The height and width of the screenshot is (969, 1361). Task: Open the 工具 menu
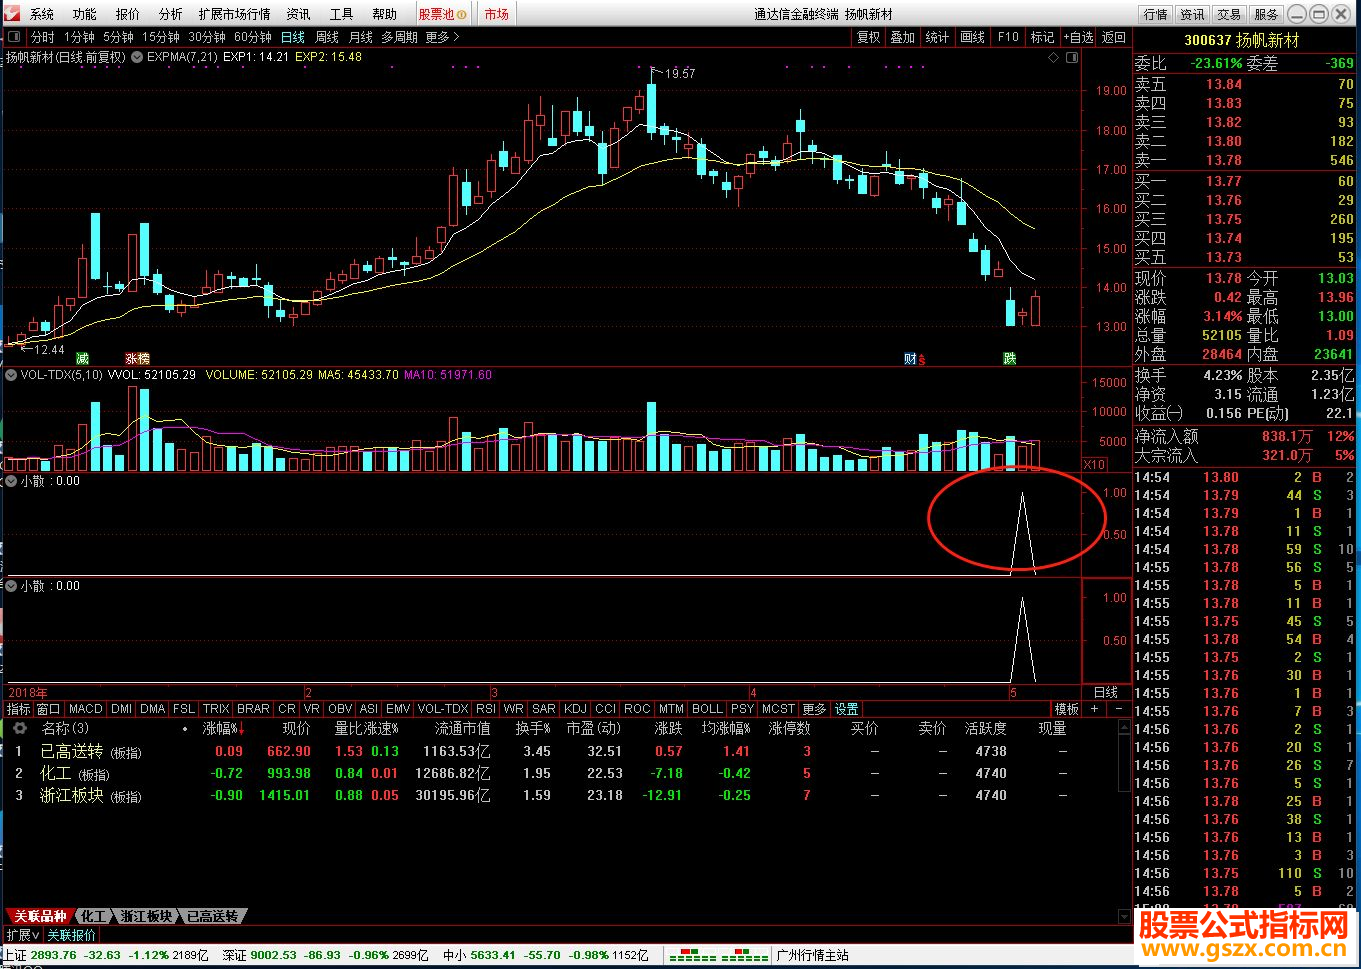coord(342,14)
